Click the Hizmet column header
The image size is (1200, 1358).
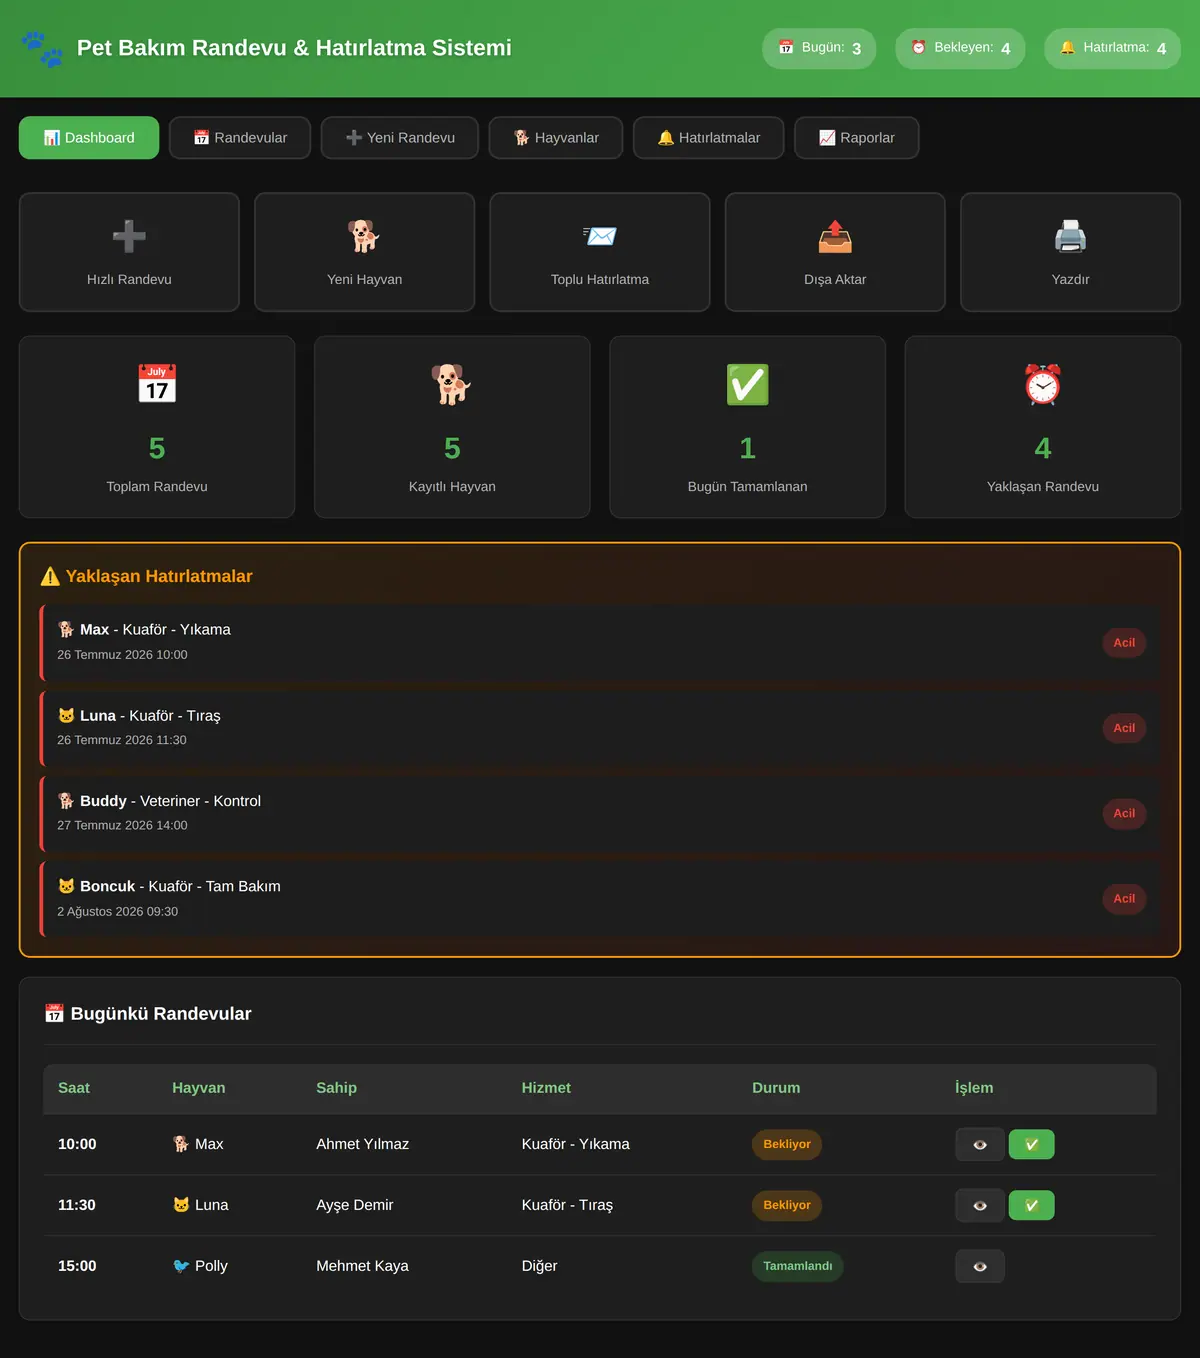[x=546, y=1088]
